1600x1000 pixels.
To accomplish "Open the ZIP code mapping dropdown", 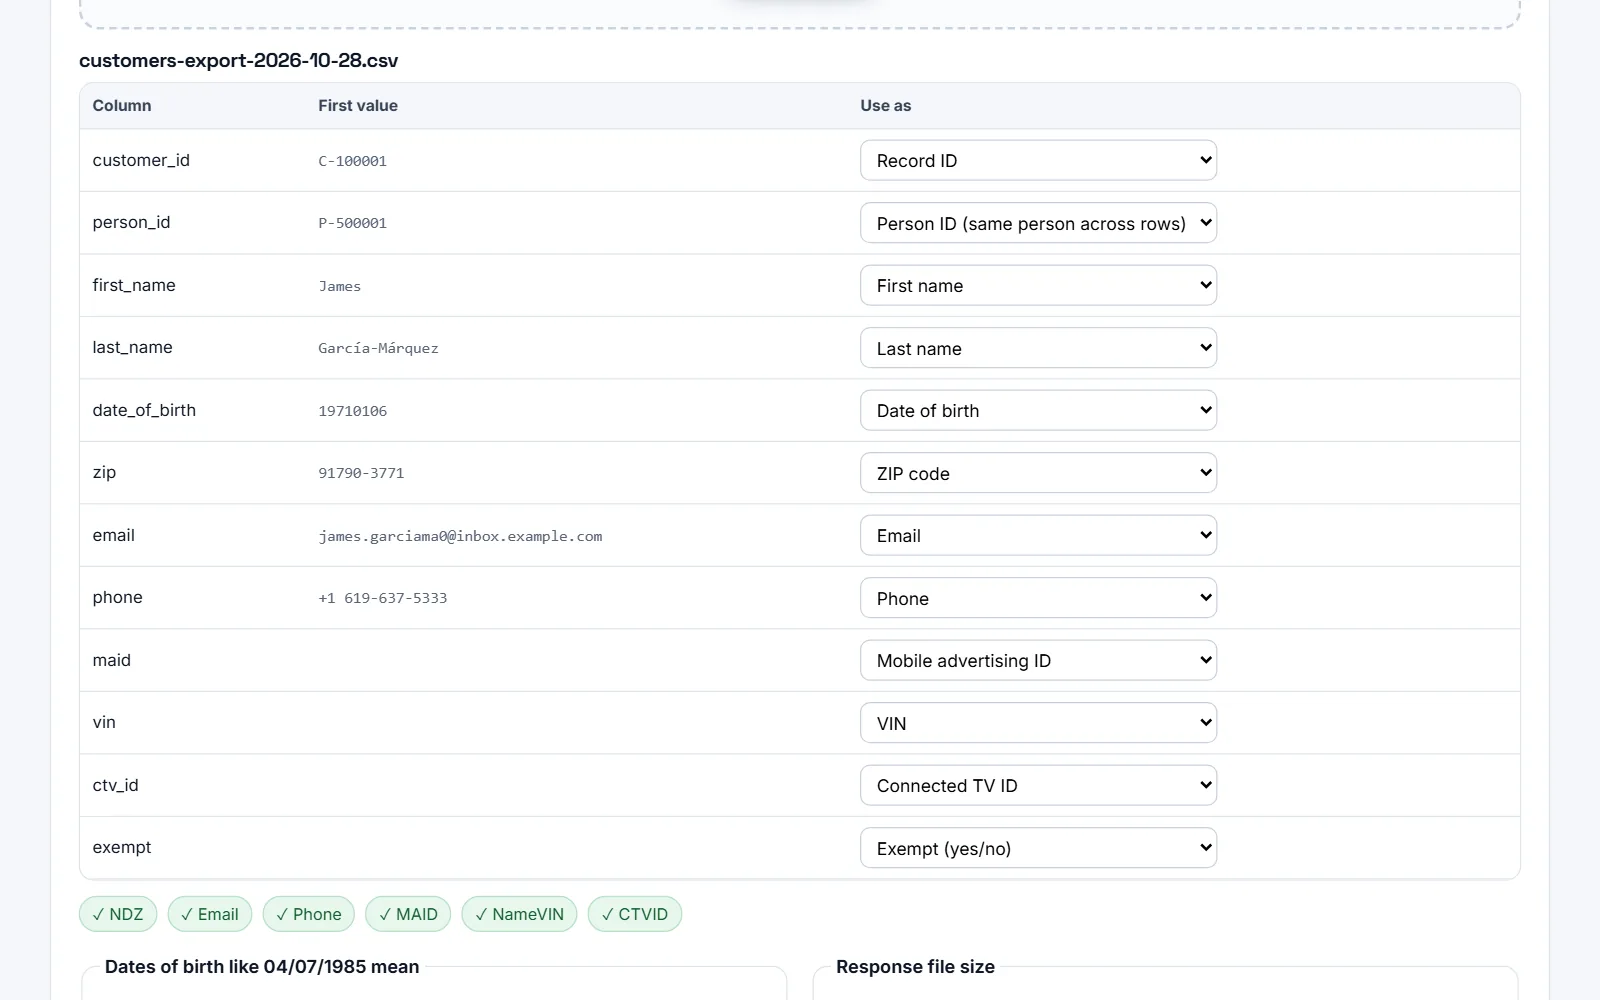I will [x=1038, y=473].
